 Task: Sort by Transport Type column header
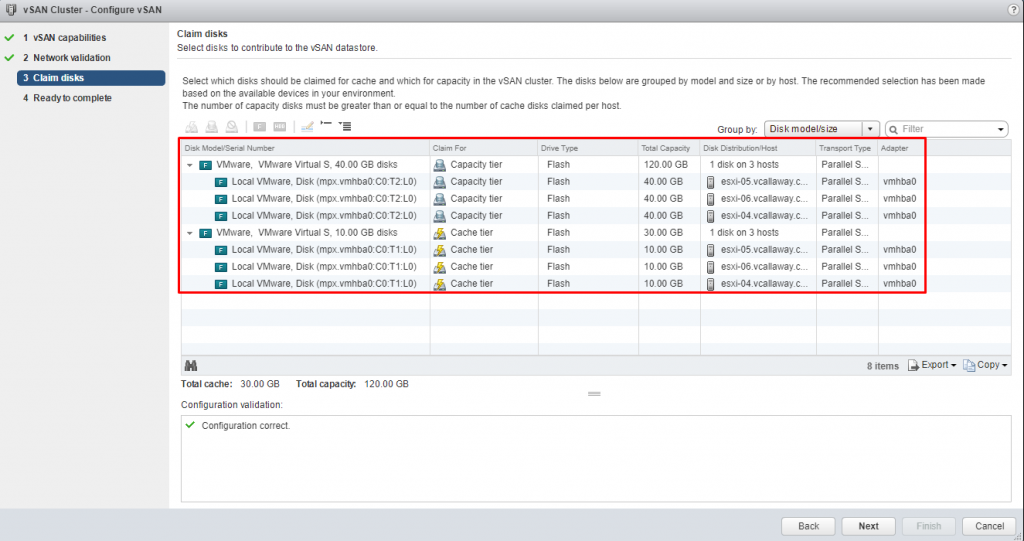[847, 148]
